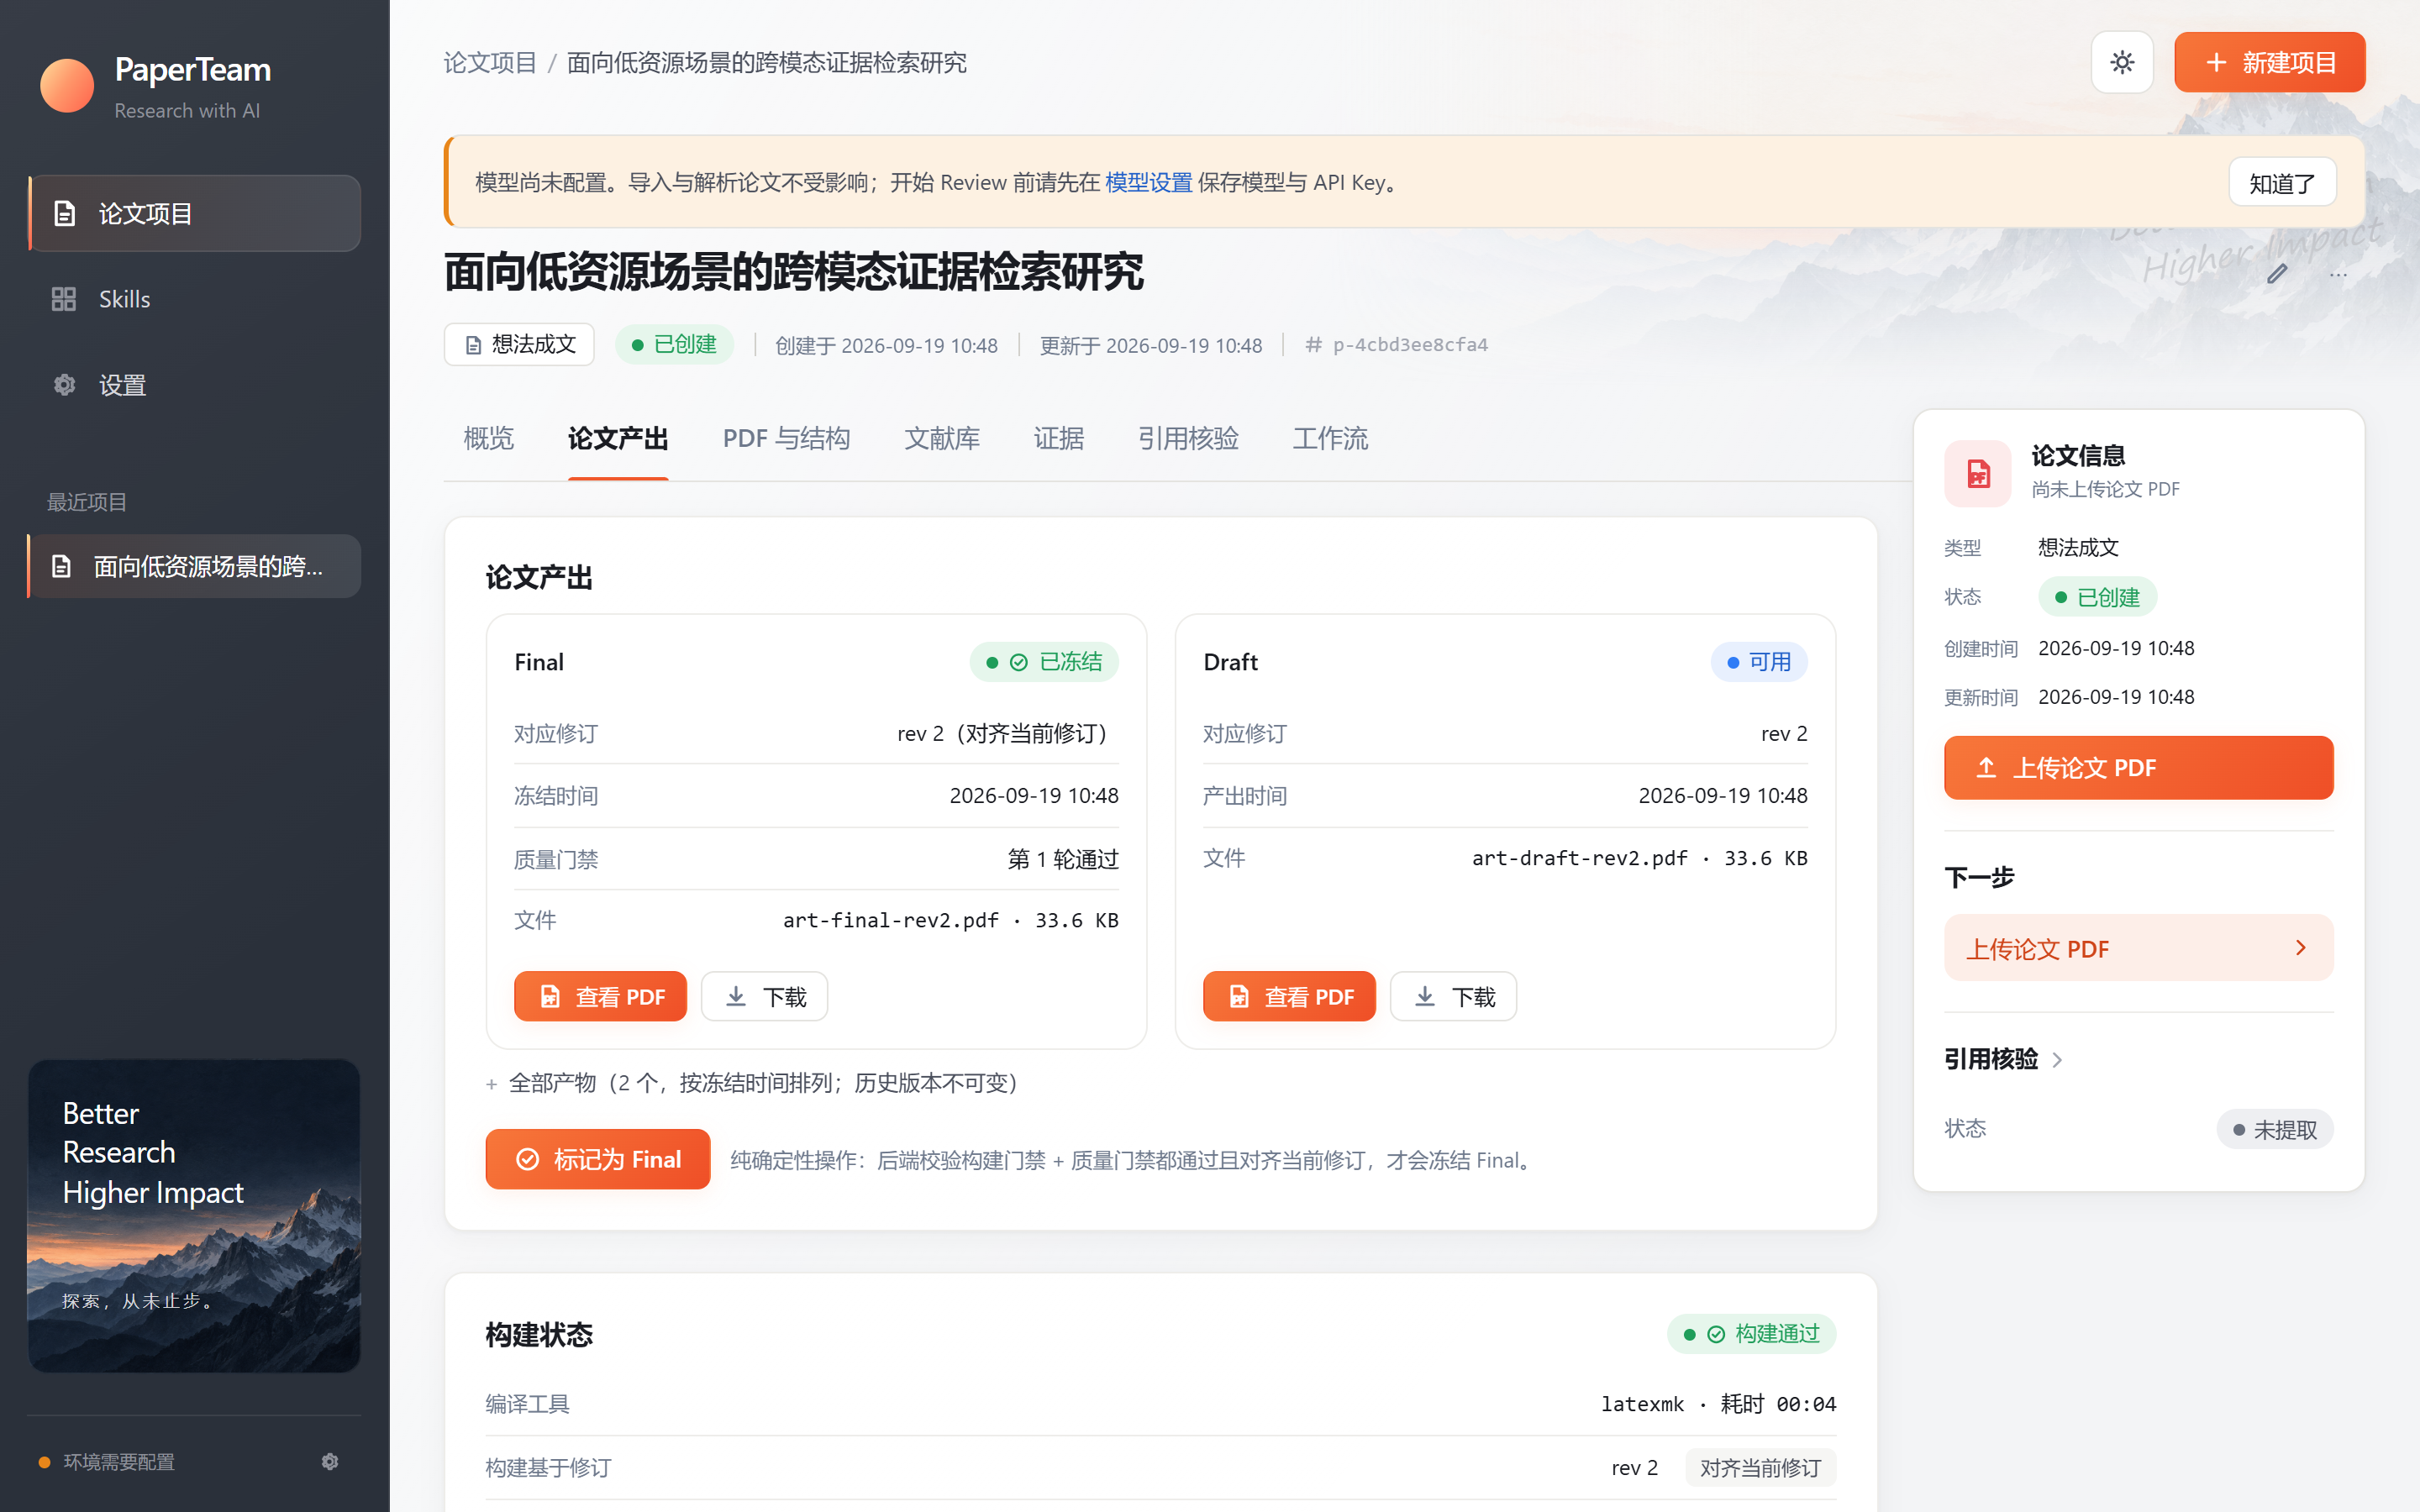The width and height of the screenshot is (2420, 1512).
Task: Click the project ID p-4cbd3ee8cfa4
Action: (x=1409, y=344)
